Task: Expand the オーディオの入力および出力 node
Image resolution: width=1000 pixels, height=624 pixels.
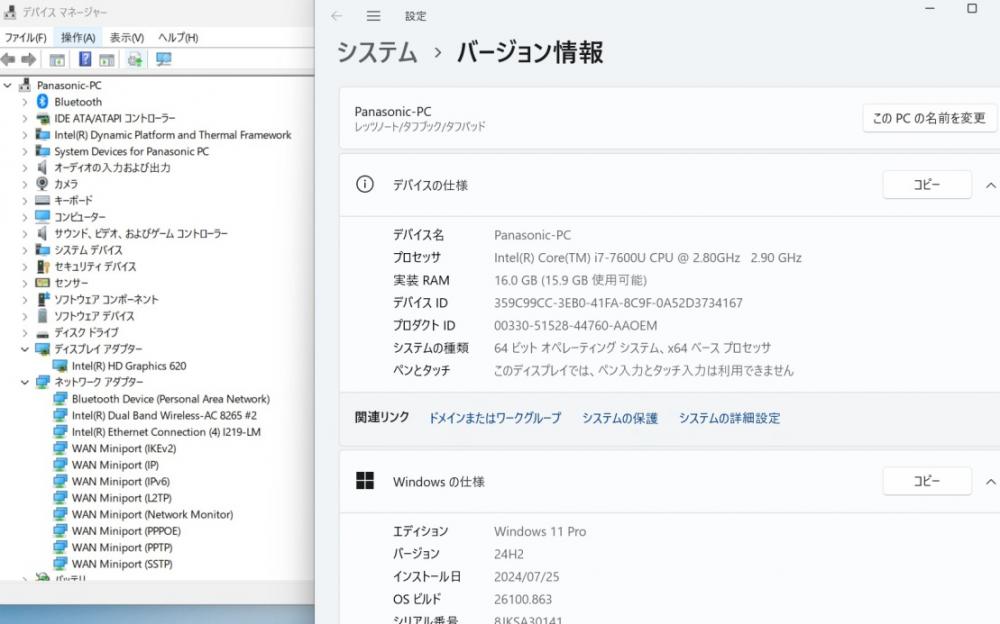Action: coord(25,168)
